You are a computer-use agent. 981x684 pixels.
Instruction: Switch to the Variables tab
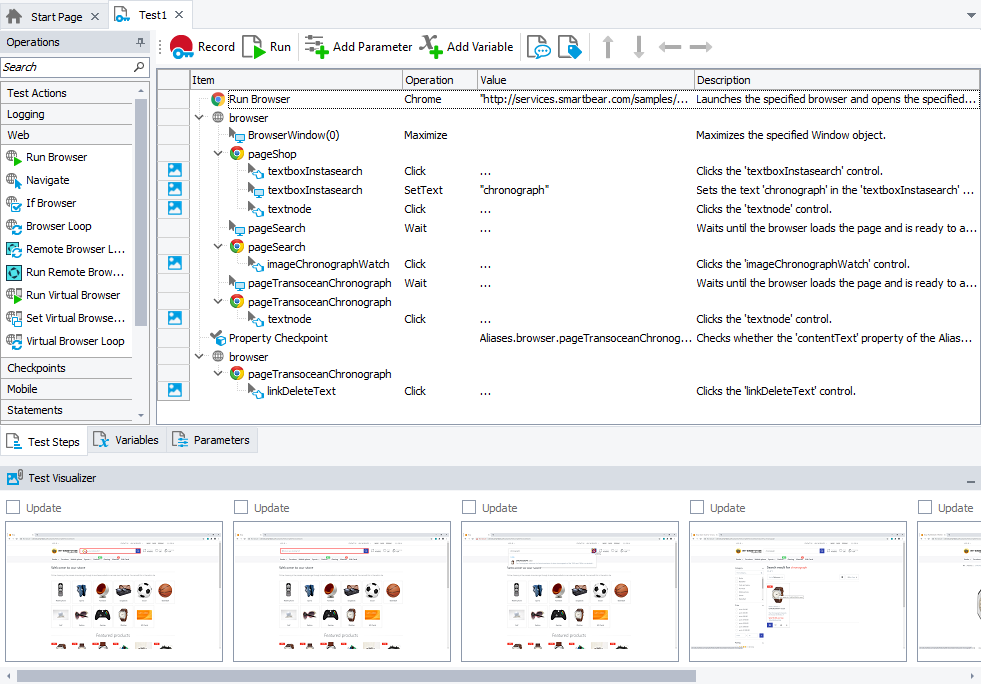pyautogui.click(x=126, y=440)
